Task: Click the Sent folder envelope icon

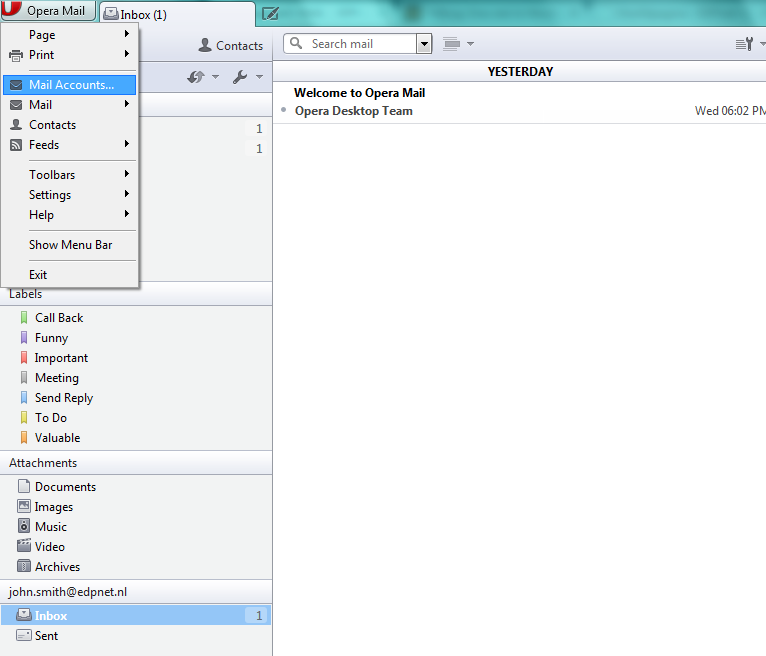Action: (24, 635)
